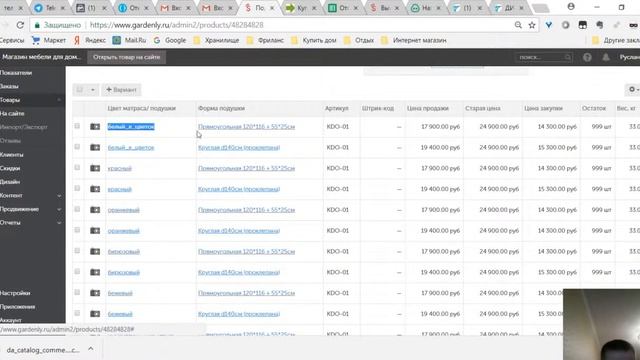640x360 pixels.
Task: Click the + Вариант button
Action: coord(121,90)
